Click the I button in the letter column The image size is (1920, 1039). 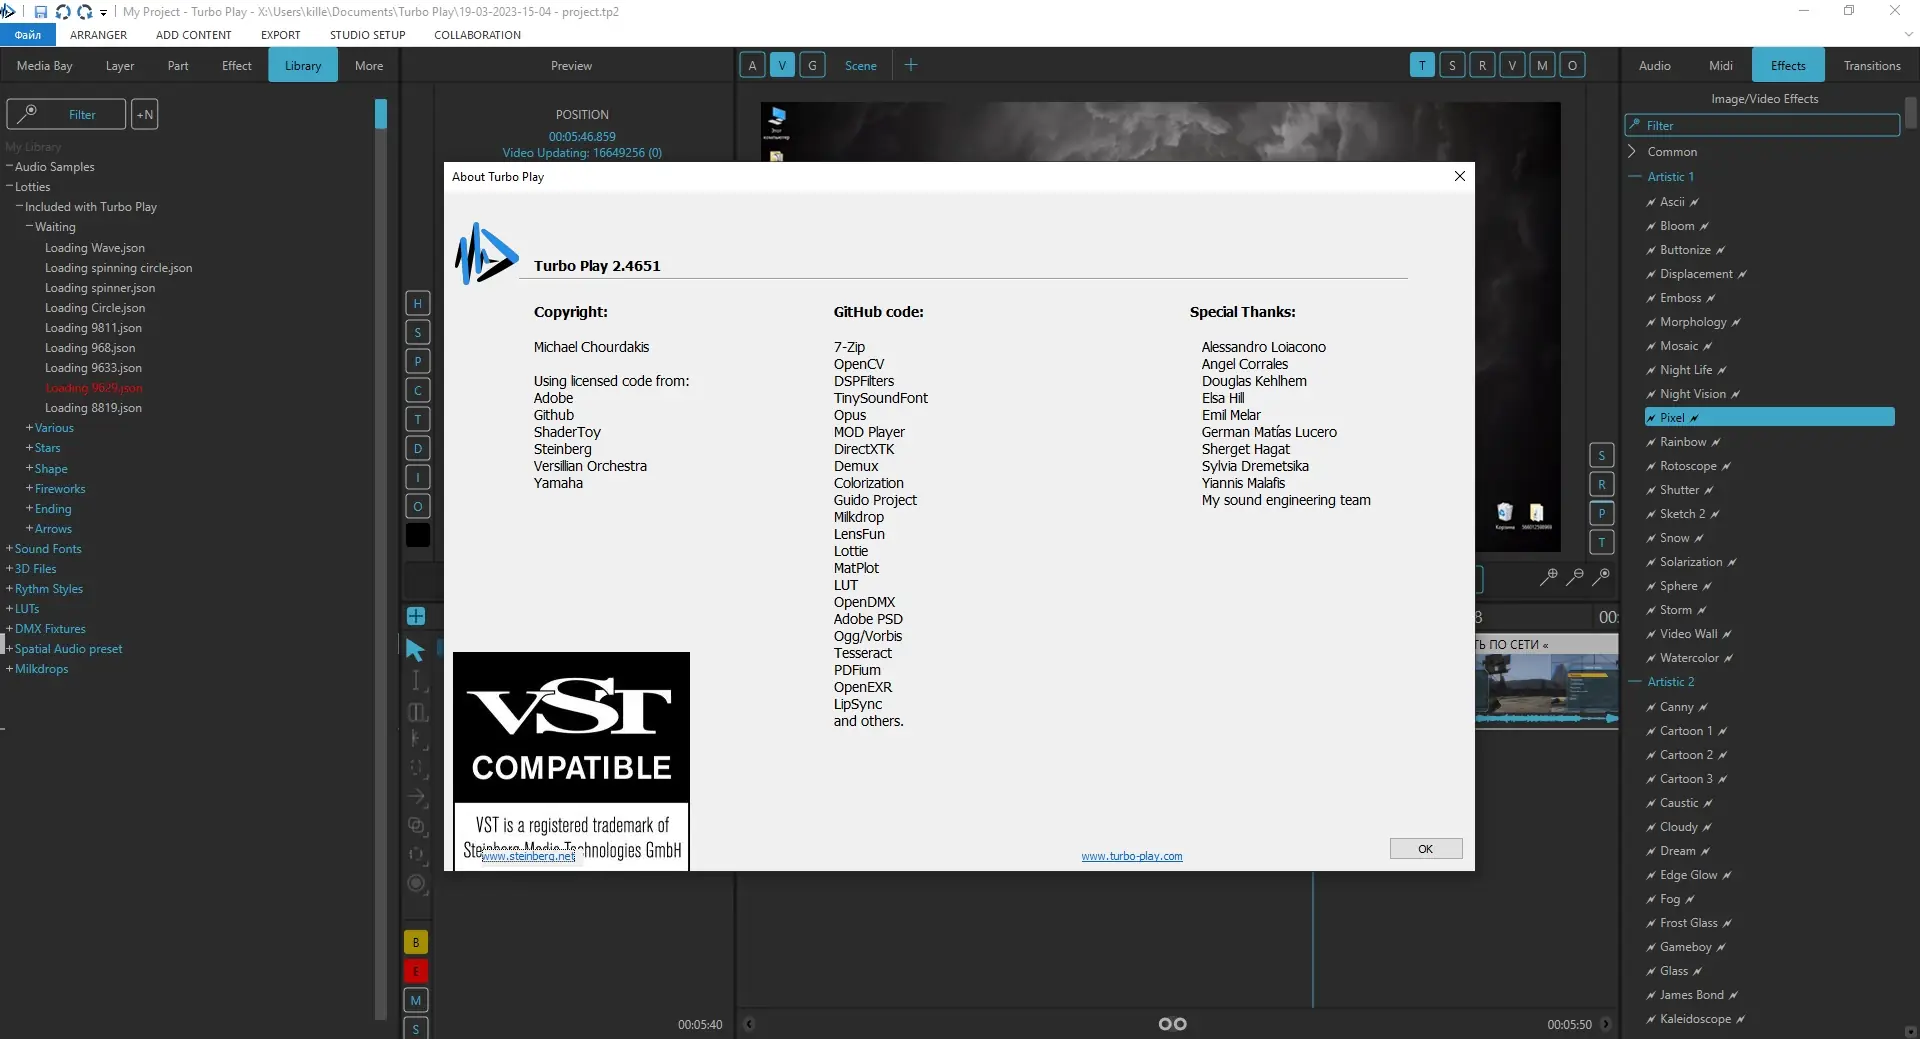click(417, 477)
